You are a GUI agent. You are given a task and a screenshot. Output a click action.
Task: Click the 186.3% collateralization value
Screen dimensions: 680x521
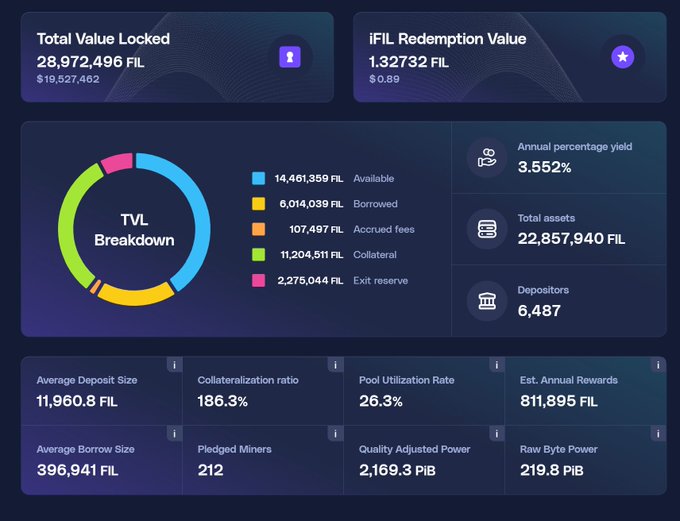click(222, 401)
